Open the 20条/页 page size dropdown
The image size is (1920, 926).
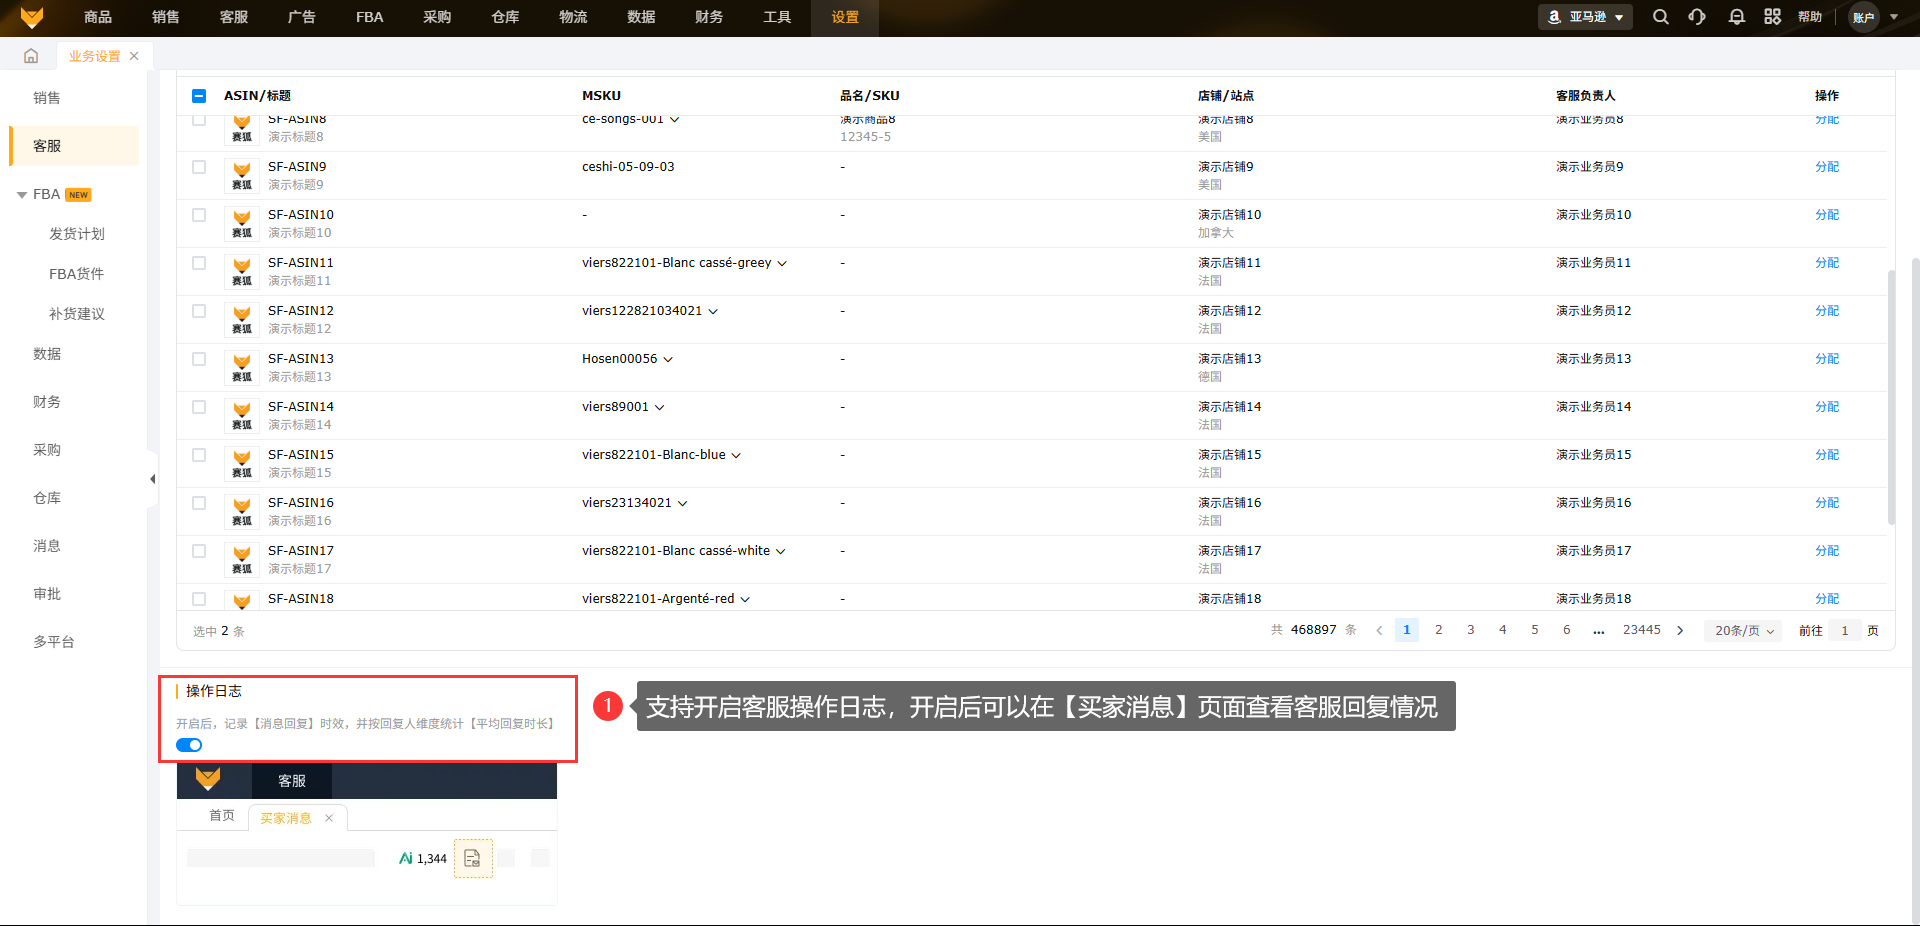point(1743,631)
